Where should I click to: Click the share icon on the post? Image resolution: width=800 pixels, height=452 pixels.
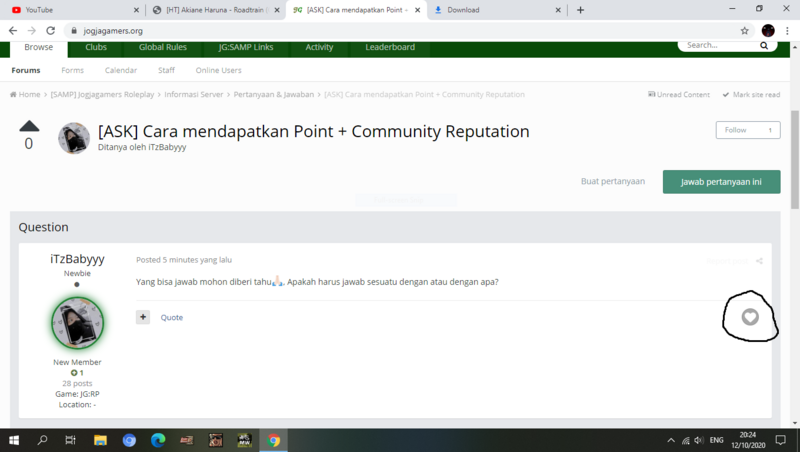(x=759, y=261)
